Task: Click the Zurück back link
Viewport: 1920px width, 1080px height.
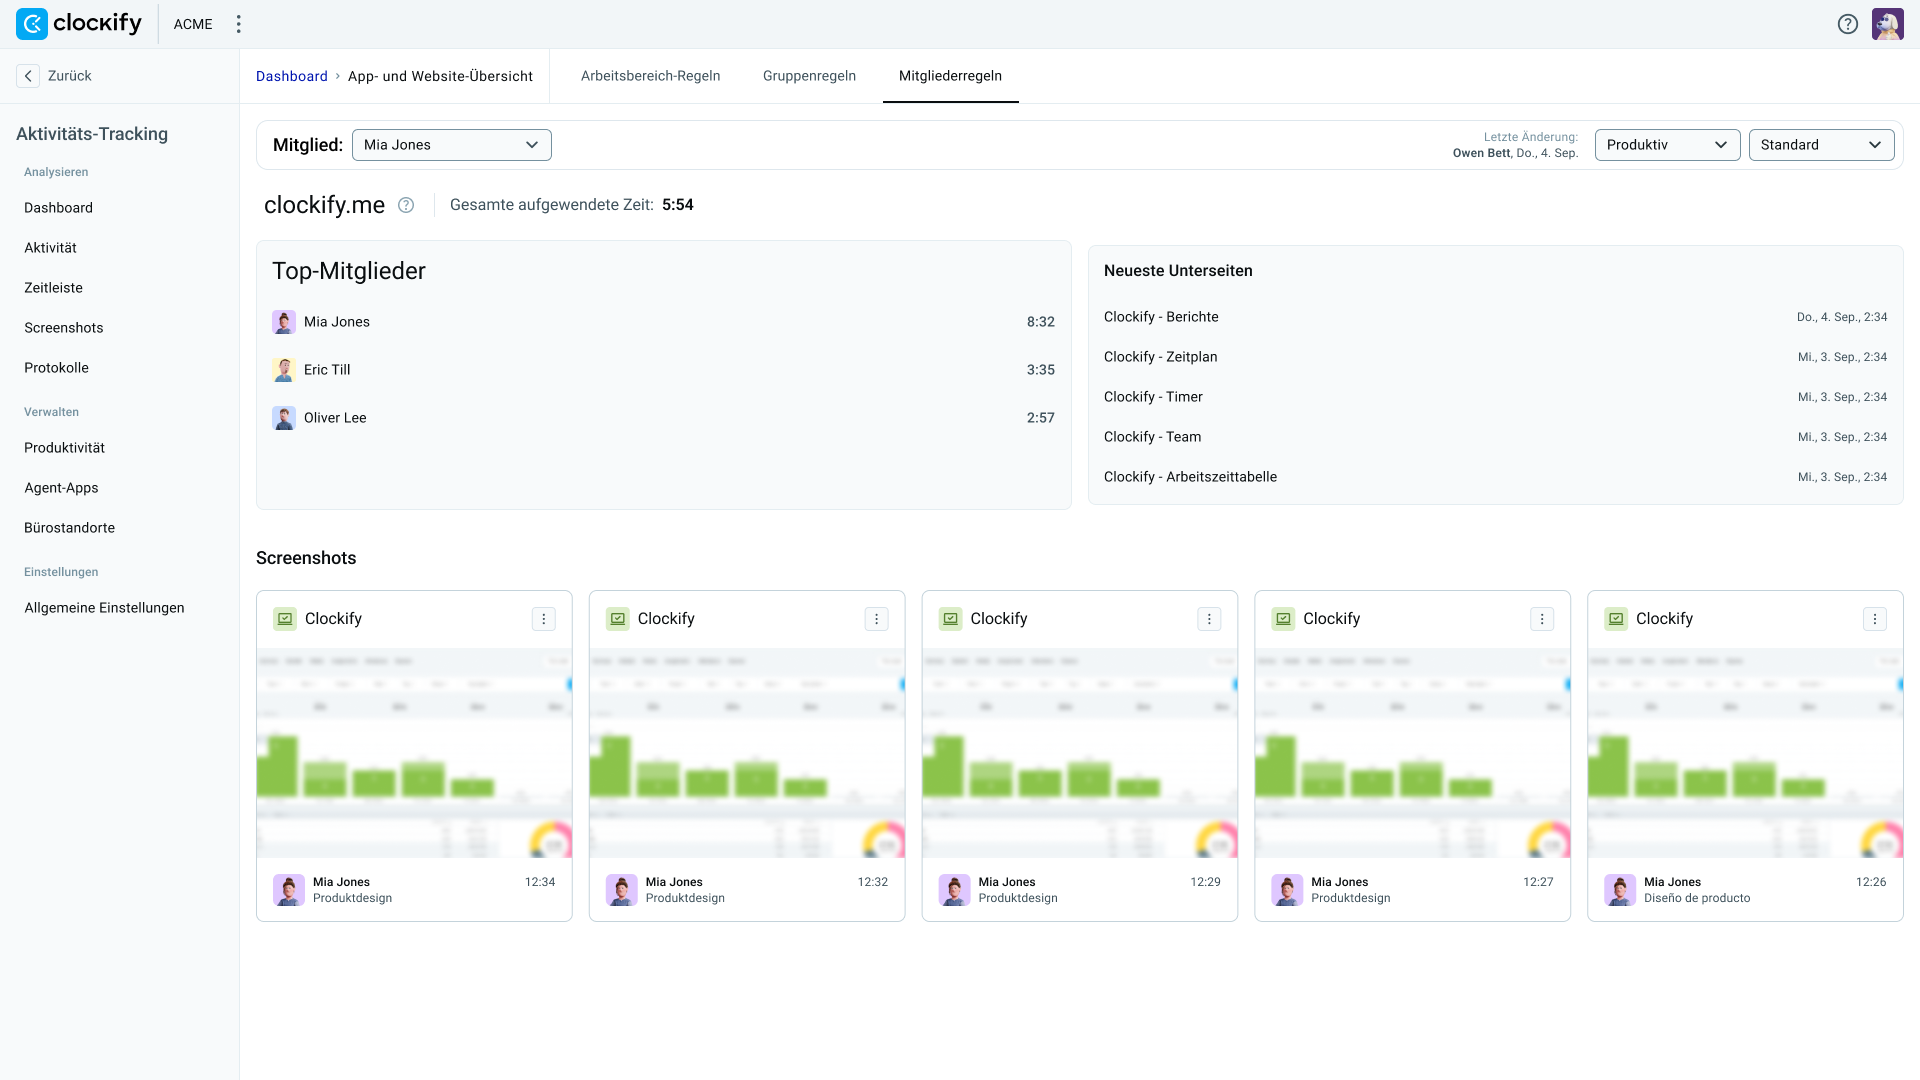Action: 70,76
